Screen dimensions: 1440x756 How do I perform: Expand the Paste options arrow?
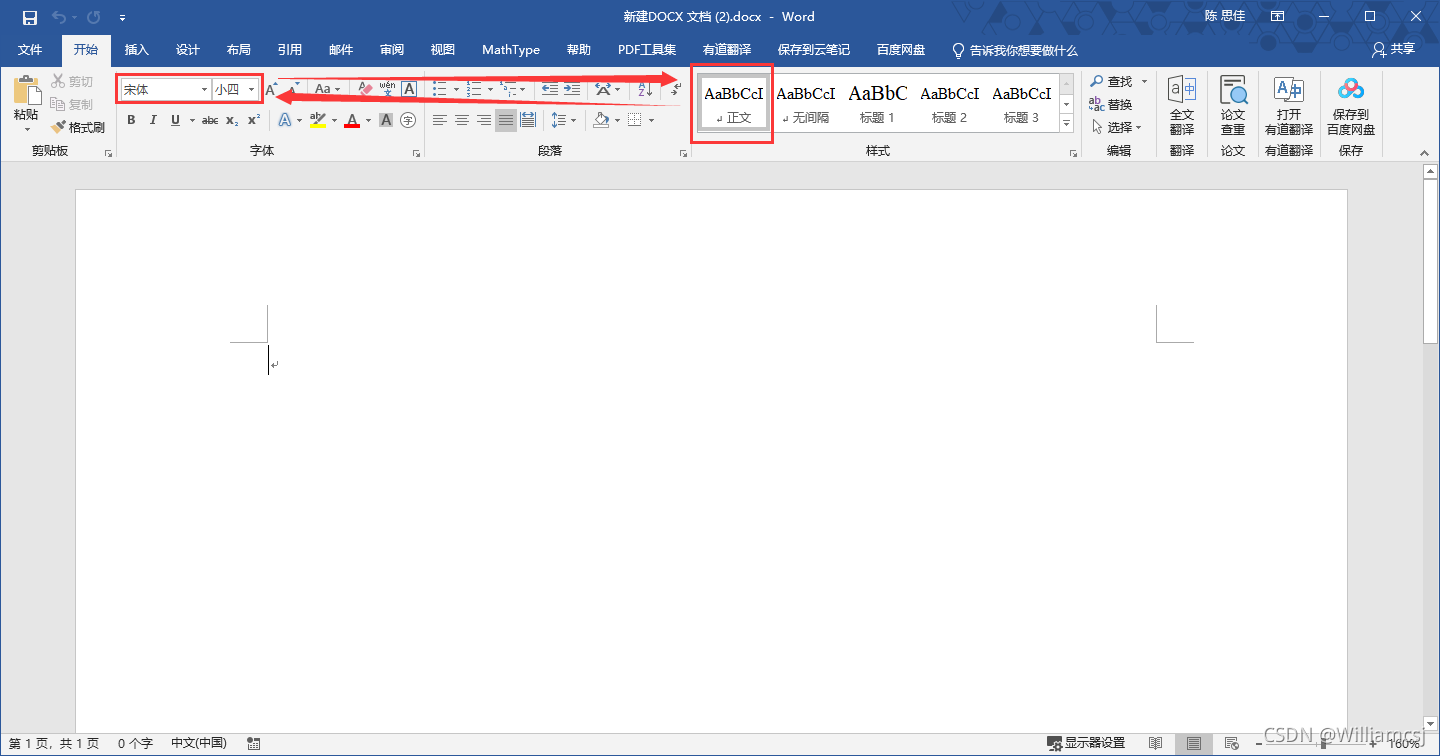pyautogui.click(x=27, y=129)
